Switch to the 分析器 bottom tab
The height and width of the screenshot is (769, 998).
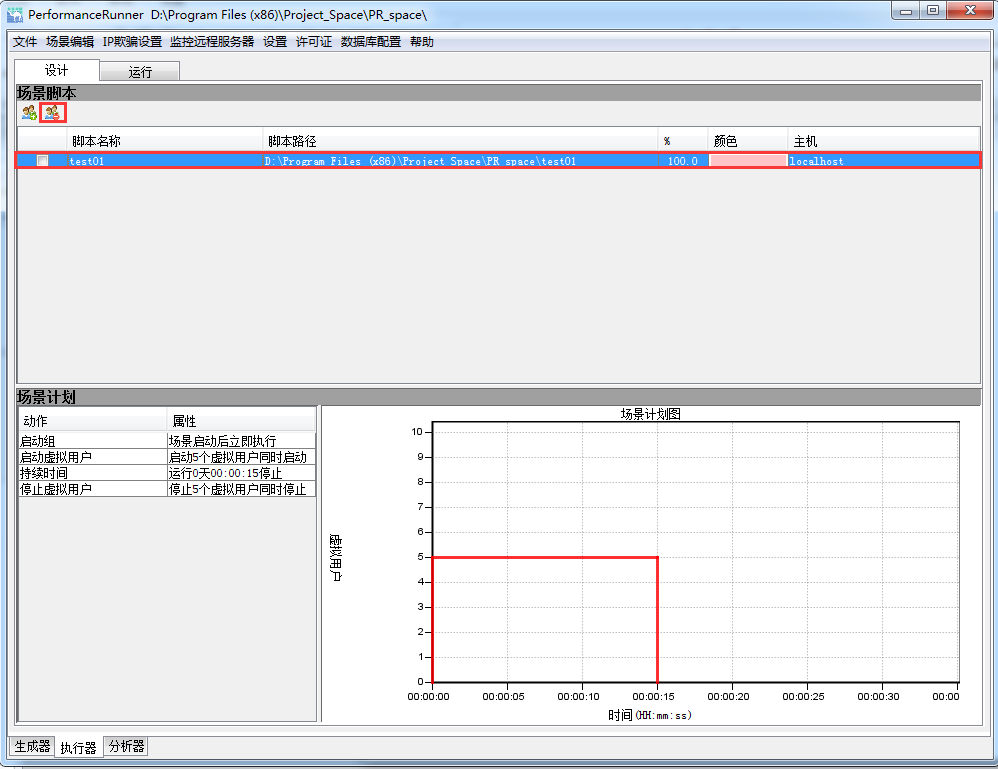(x=126, y=747)
